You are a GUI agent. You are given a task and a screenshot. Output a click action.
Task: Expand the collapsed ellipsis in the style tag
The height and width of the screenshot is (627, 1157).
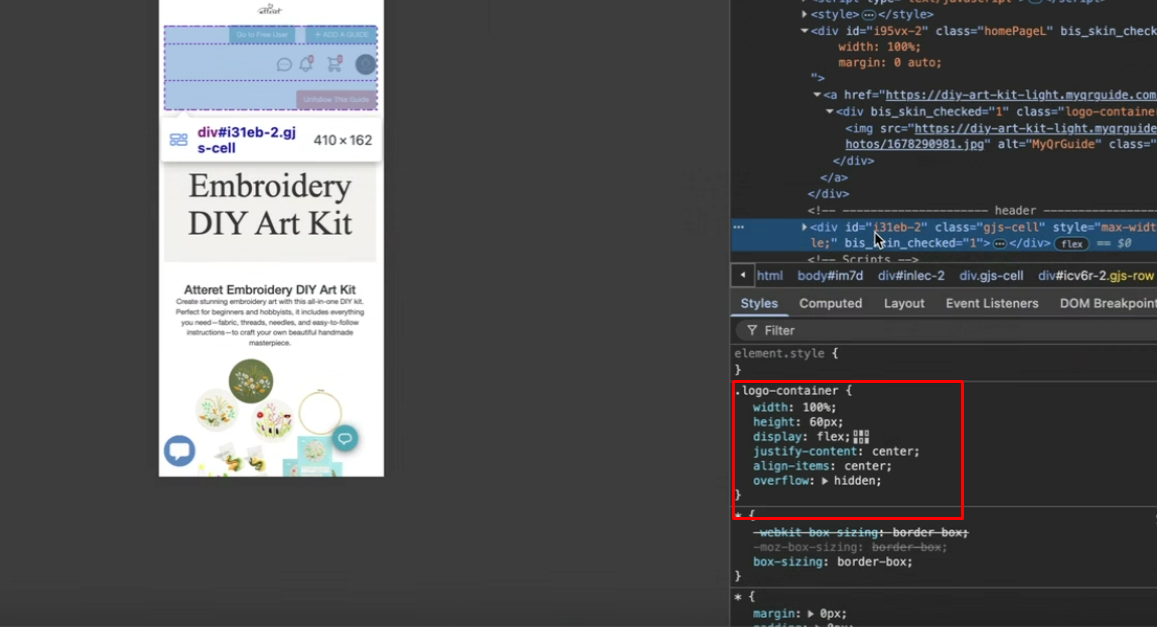[x=869, y=15]
